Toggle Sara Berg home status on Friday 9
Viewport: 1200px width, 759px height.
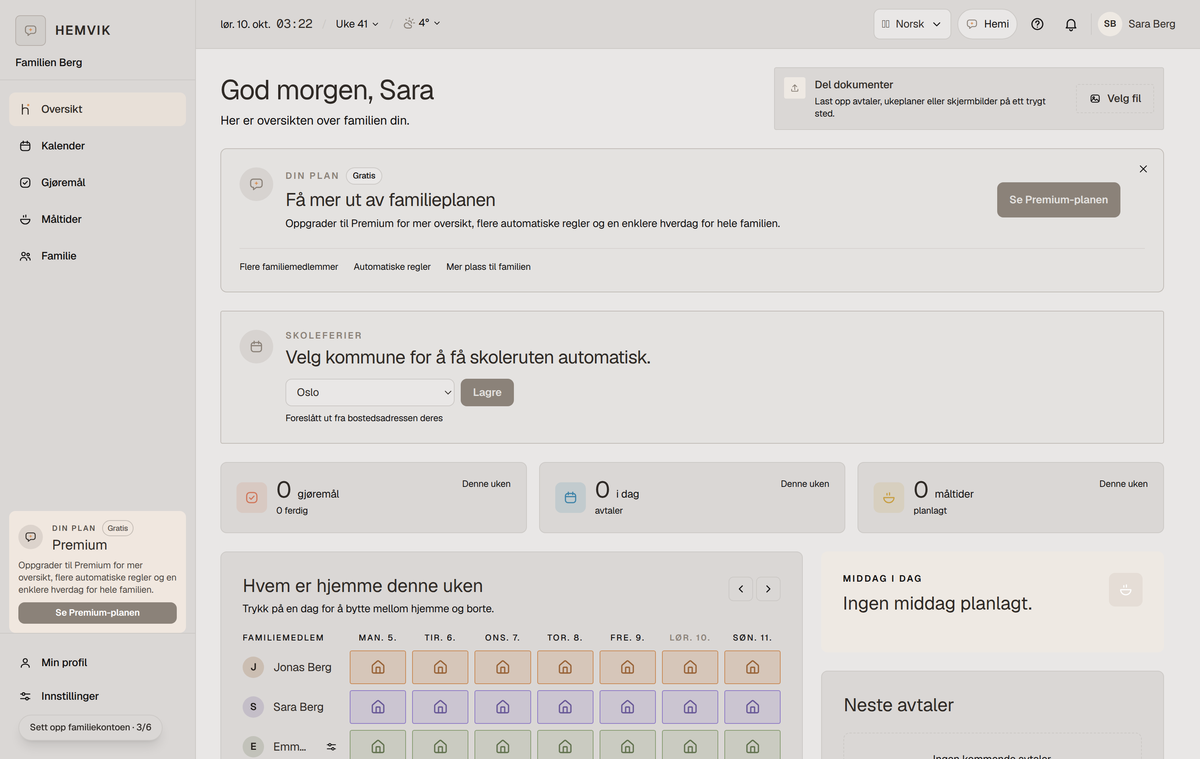point(628,707)
